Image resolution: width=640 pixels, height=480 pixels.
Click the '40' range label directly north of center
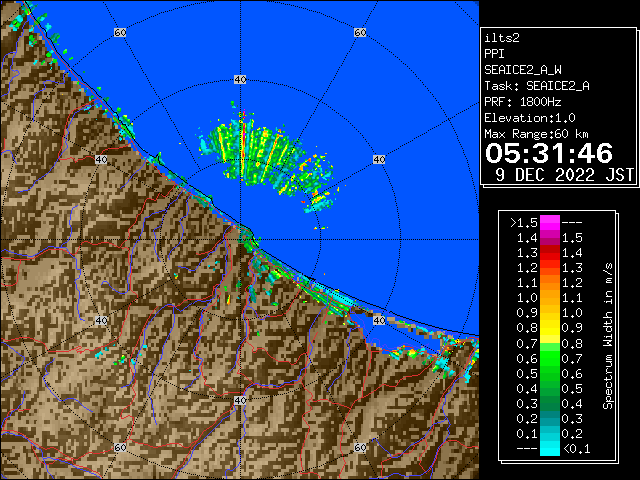click(x=240, y=80)
